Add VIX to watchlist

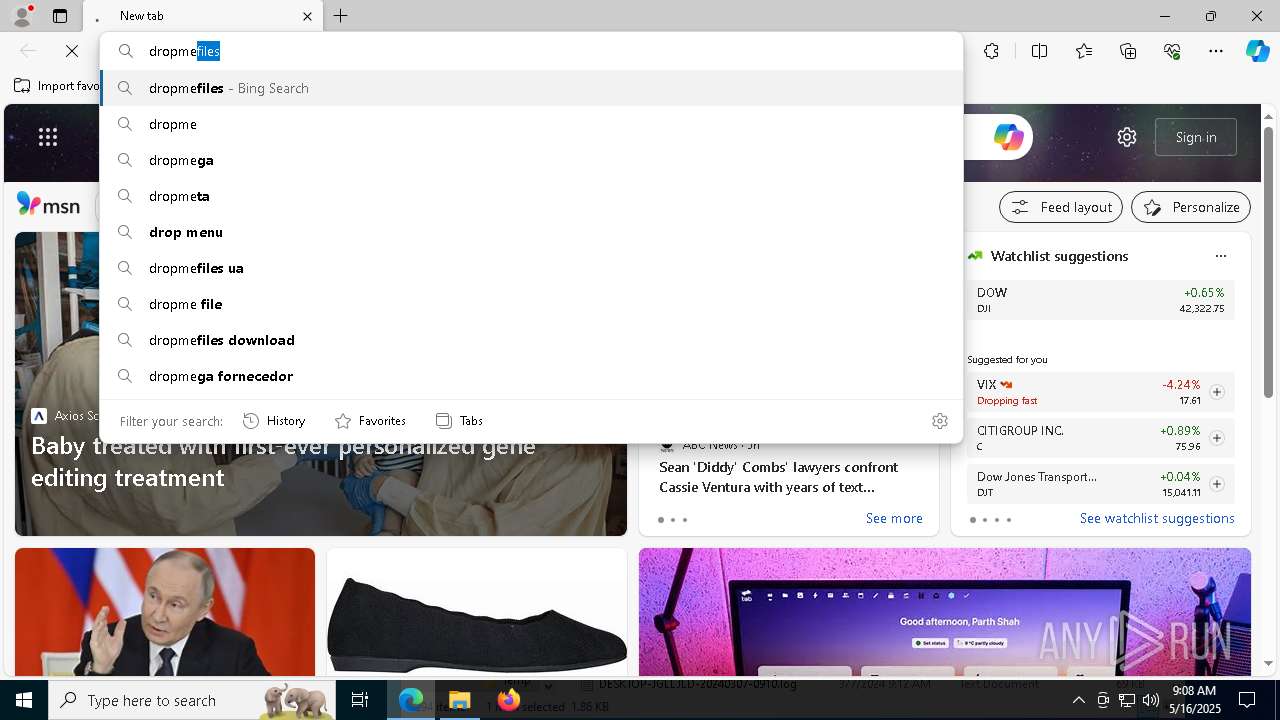(1217, 392)
